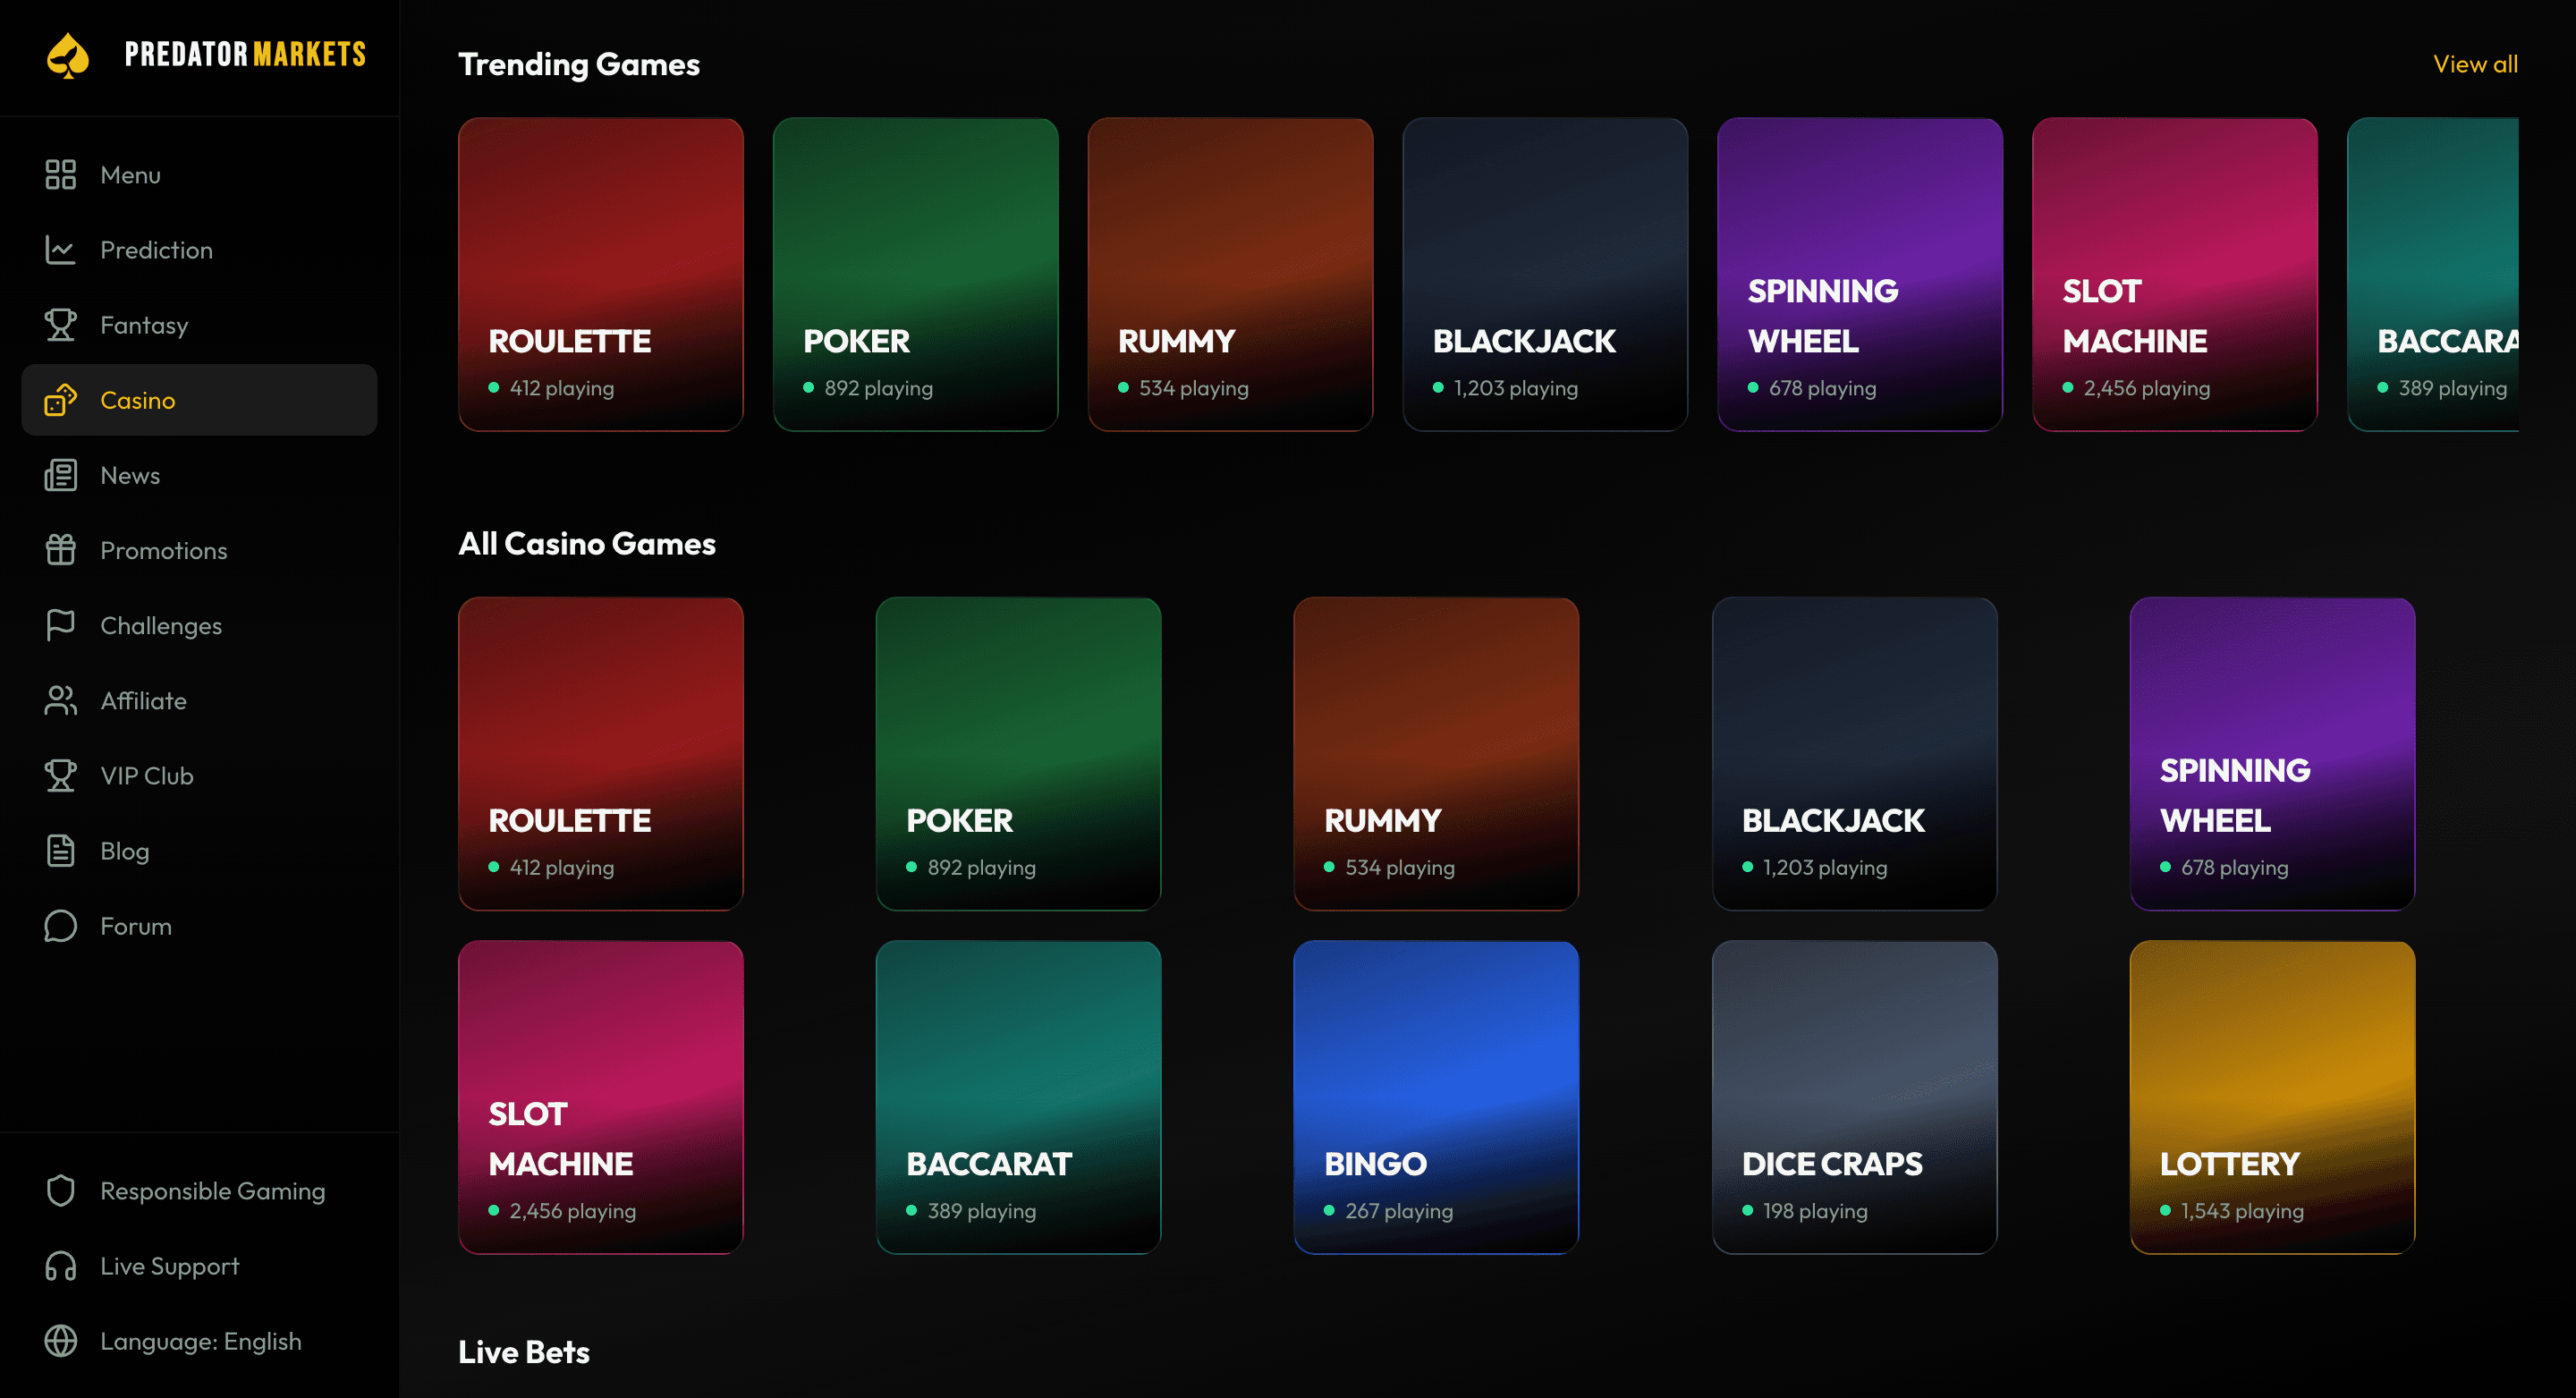Click the Predator Markets spade logo
The height and width of the screenshot is (1398, 2576).
[x=67, y=55]
